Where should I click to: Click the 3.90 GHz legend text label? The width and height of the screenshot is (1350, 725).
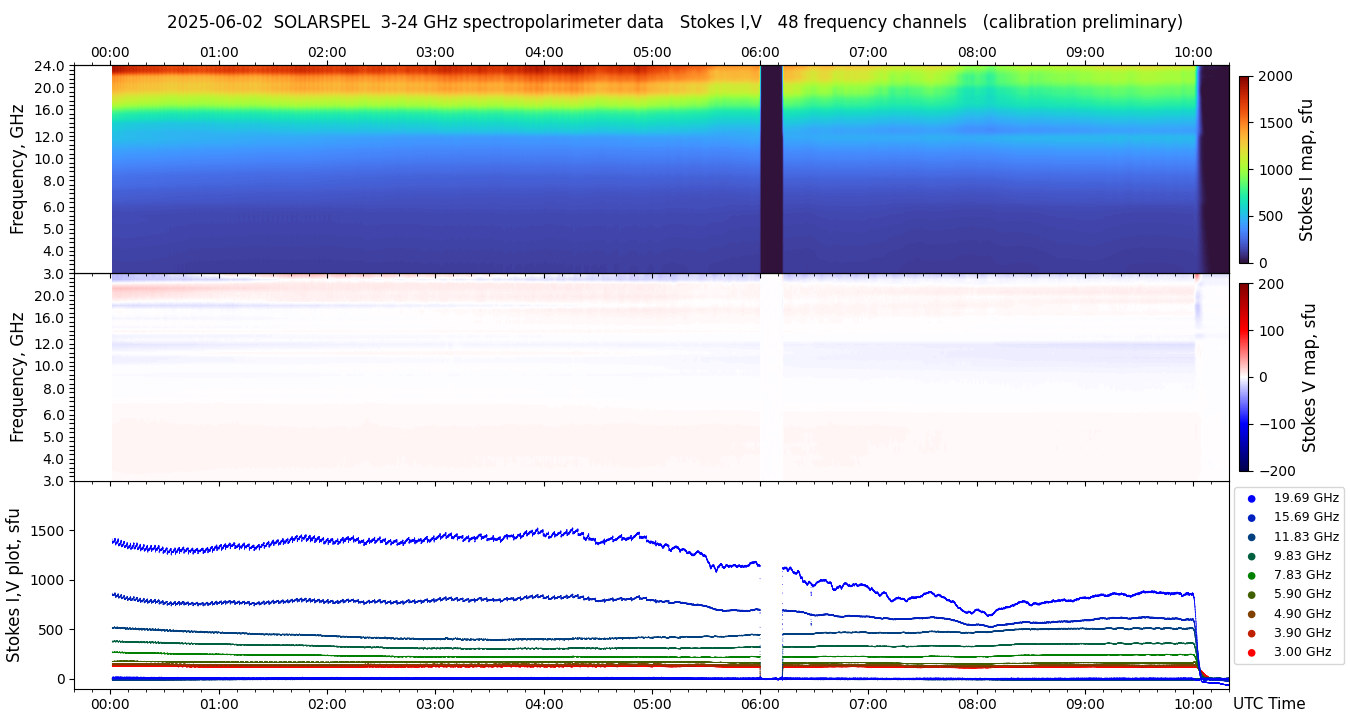[x=1302, y=633]
